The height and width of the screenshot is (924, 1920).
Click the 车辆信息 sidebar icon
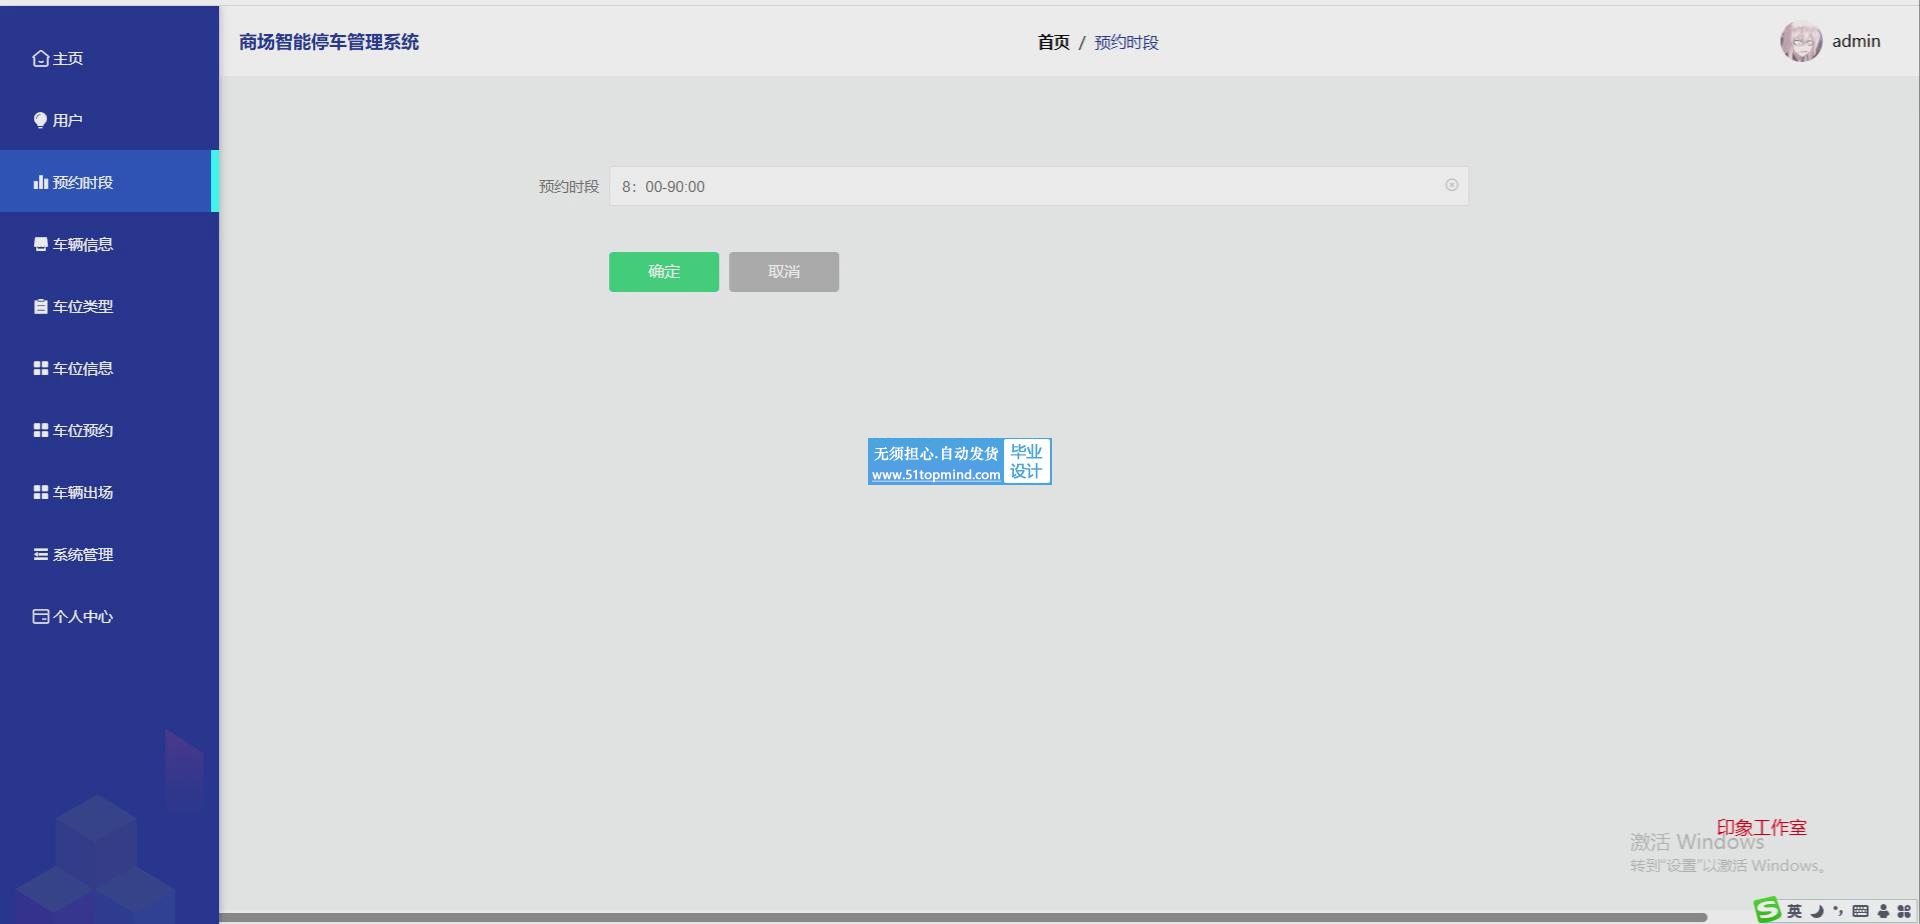tap(40, 245)
